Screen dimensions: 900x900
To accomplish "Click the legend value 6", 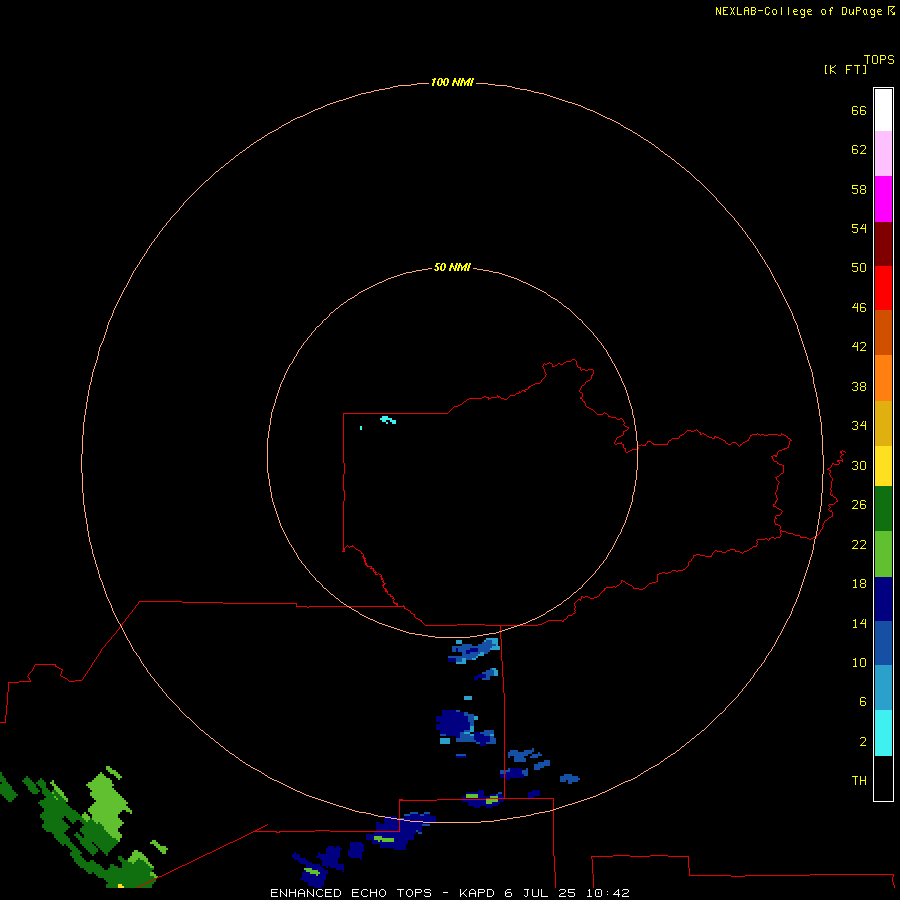I will [863, 701].
